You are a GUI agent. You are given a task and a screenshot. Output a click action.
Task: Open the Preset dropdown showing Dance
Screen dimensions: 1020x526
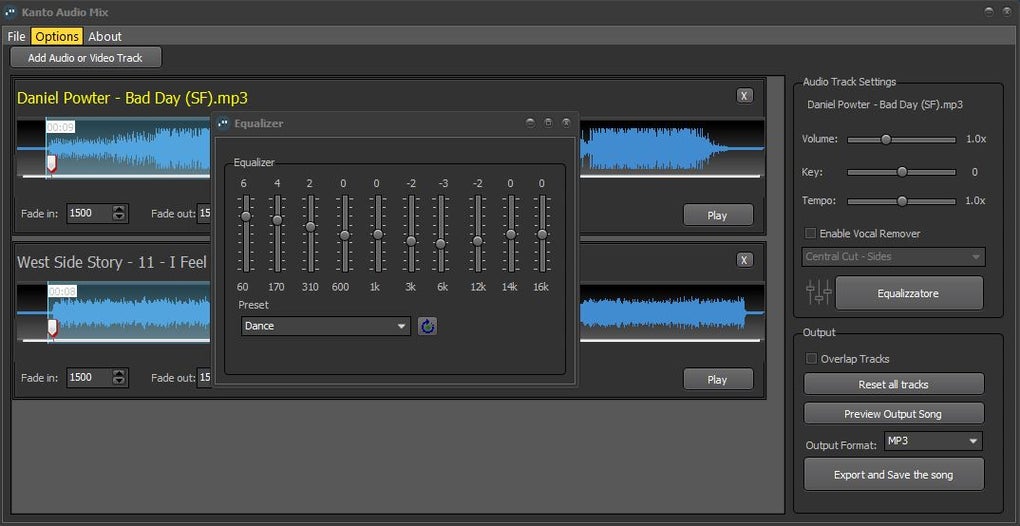click(325, 326)
